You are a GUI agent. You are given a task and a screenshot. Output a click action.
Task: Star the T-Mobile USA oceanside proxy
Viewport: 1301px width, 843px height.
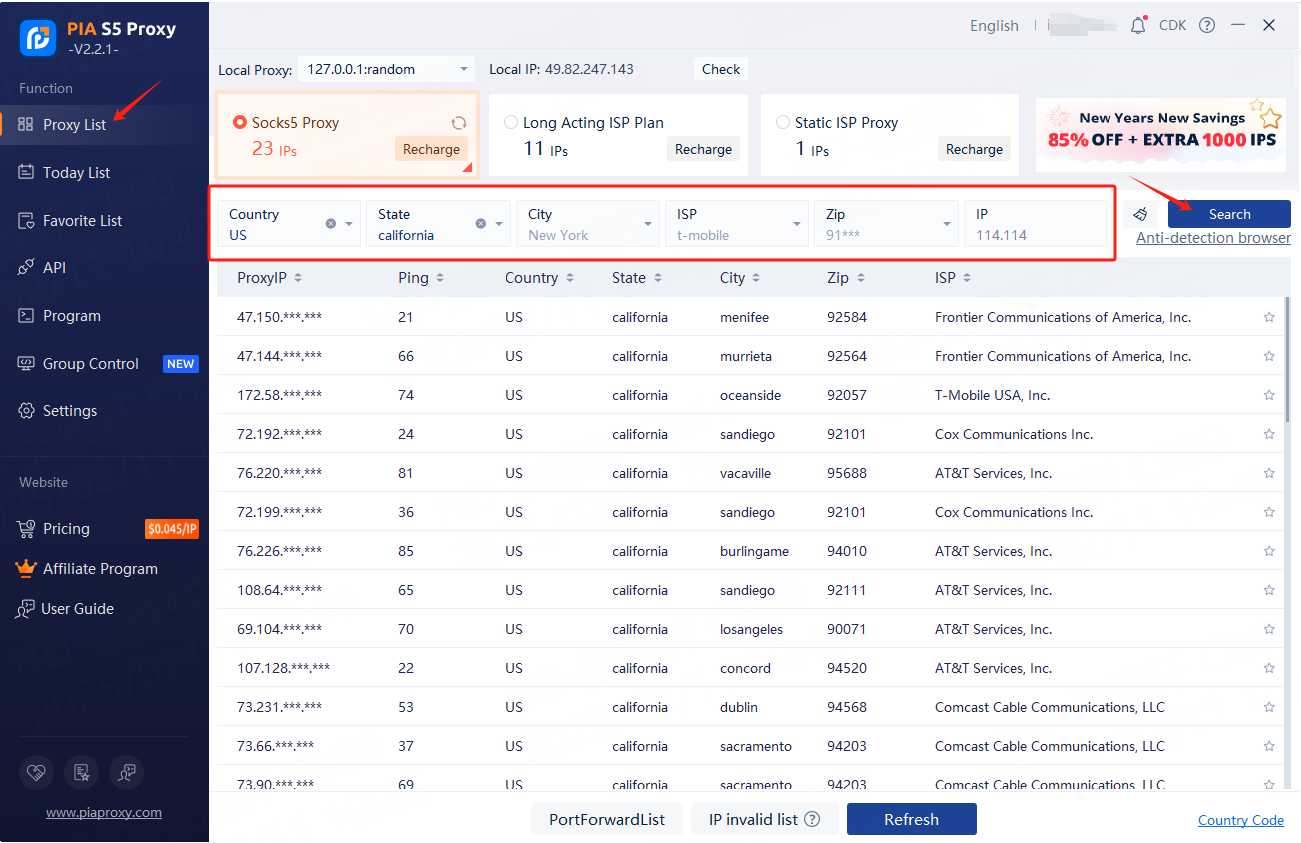pyautogui.click(x=1269, y=395)
